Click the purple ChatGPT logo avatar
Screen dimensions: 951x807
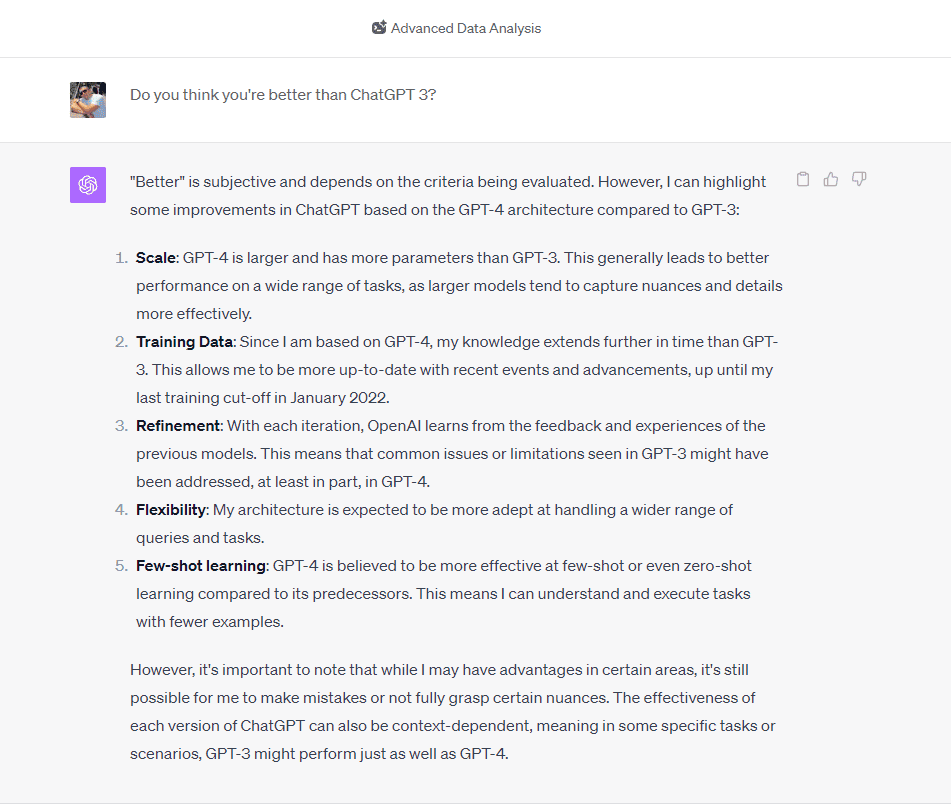click(x=88, y=185)
